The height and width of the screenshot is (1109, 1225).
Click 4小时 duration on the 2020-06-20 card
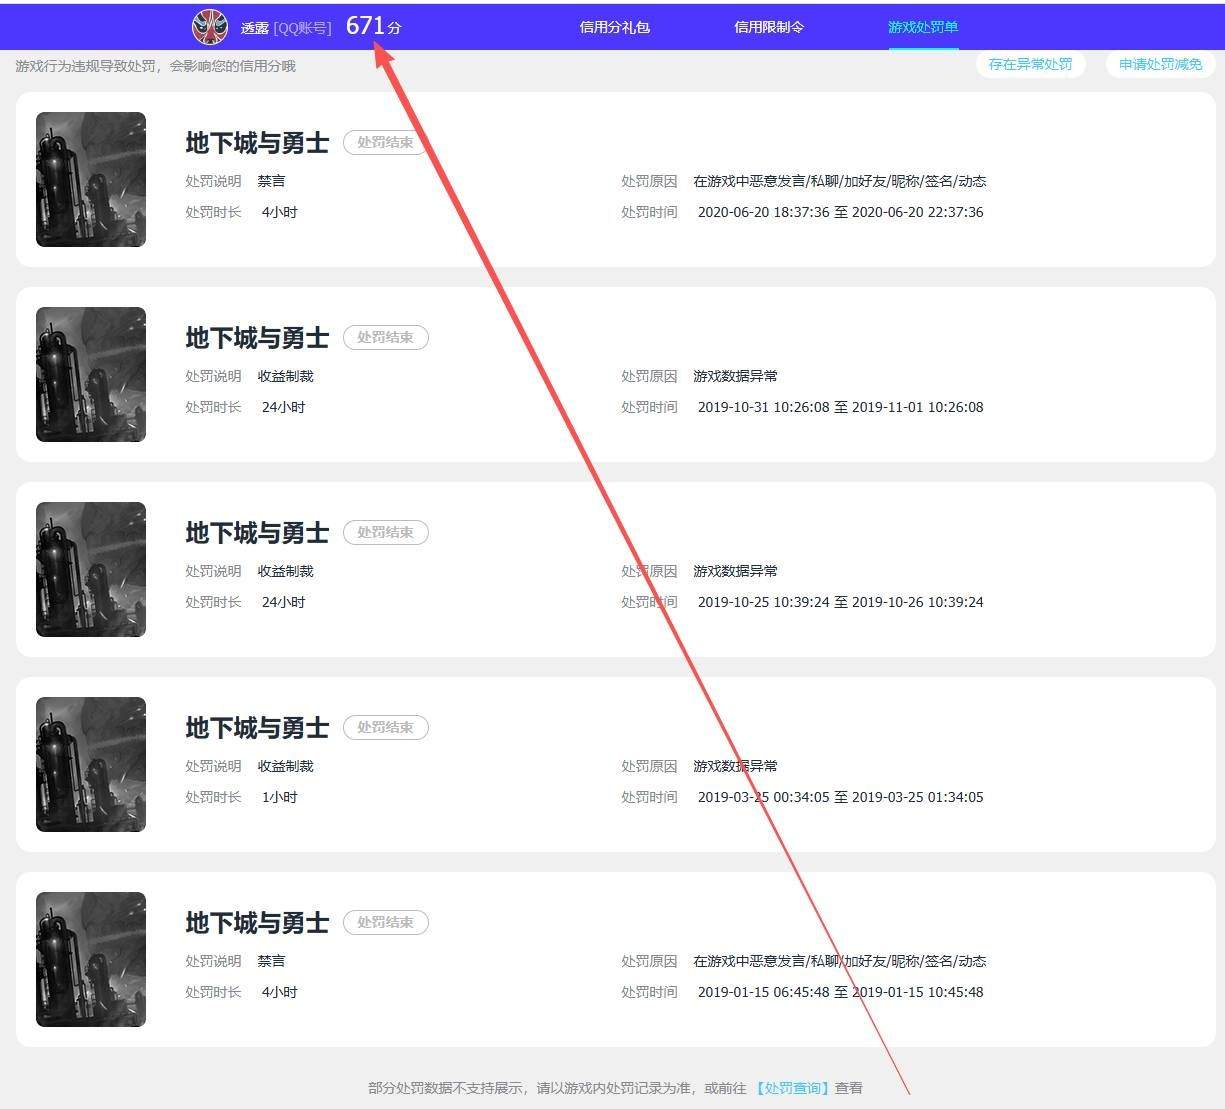tap(279, 212)
